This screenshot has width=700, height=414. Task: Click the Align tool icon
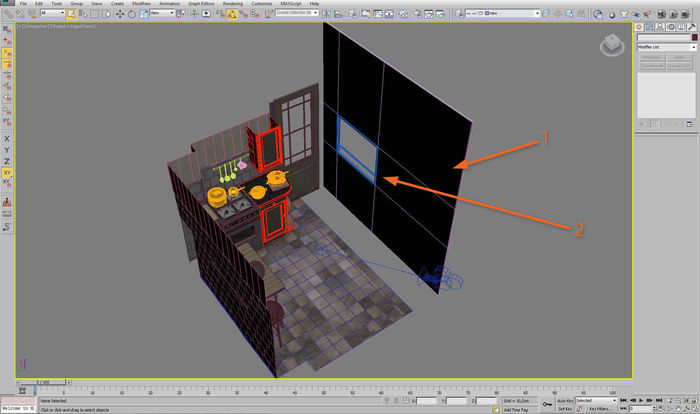(x=338, y=14)
